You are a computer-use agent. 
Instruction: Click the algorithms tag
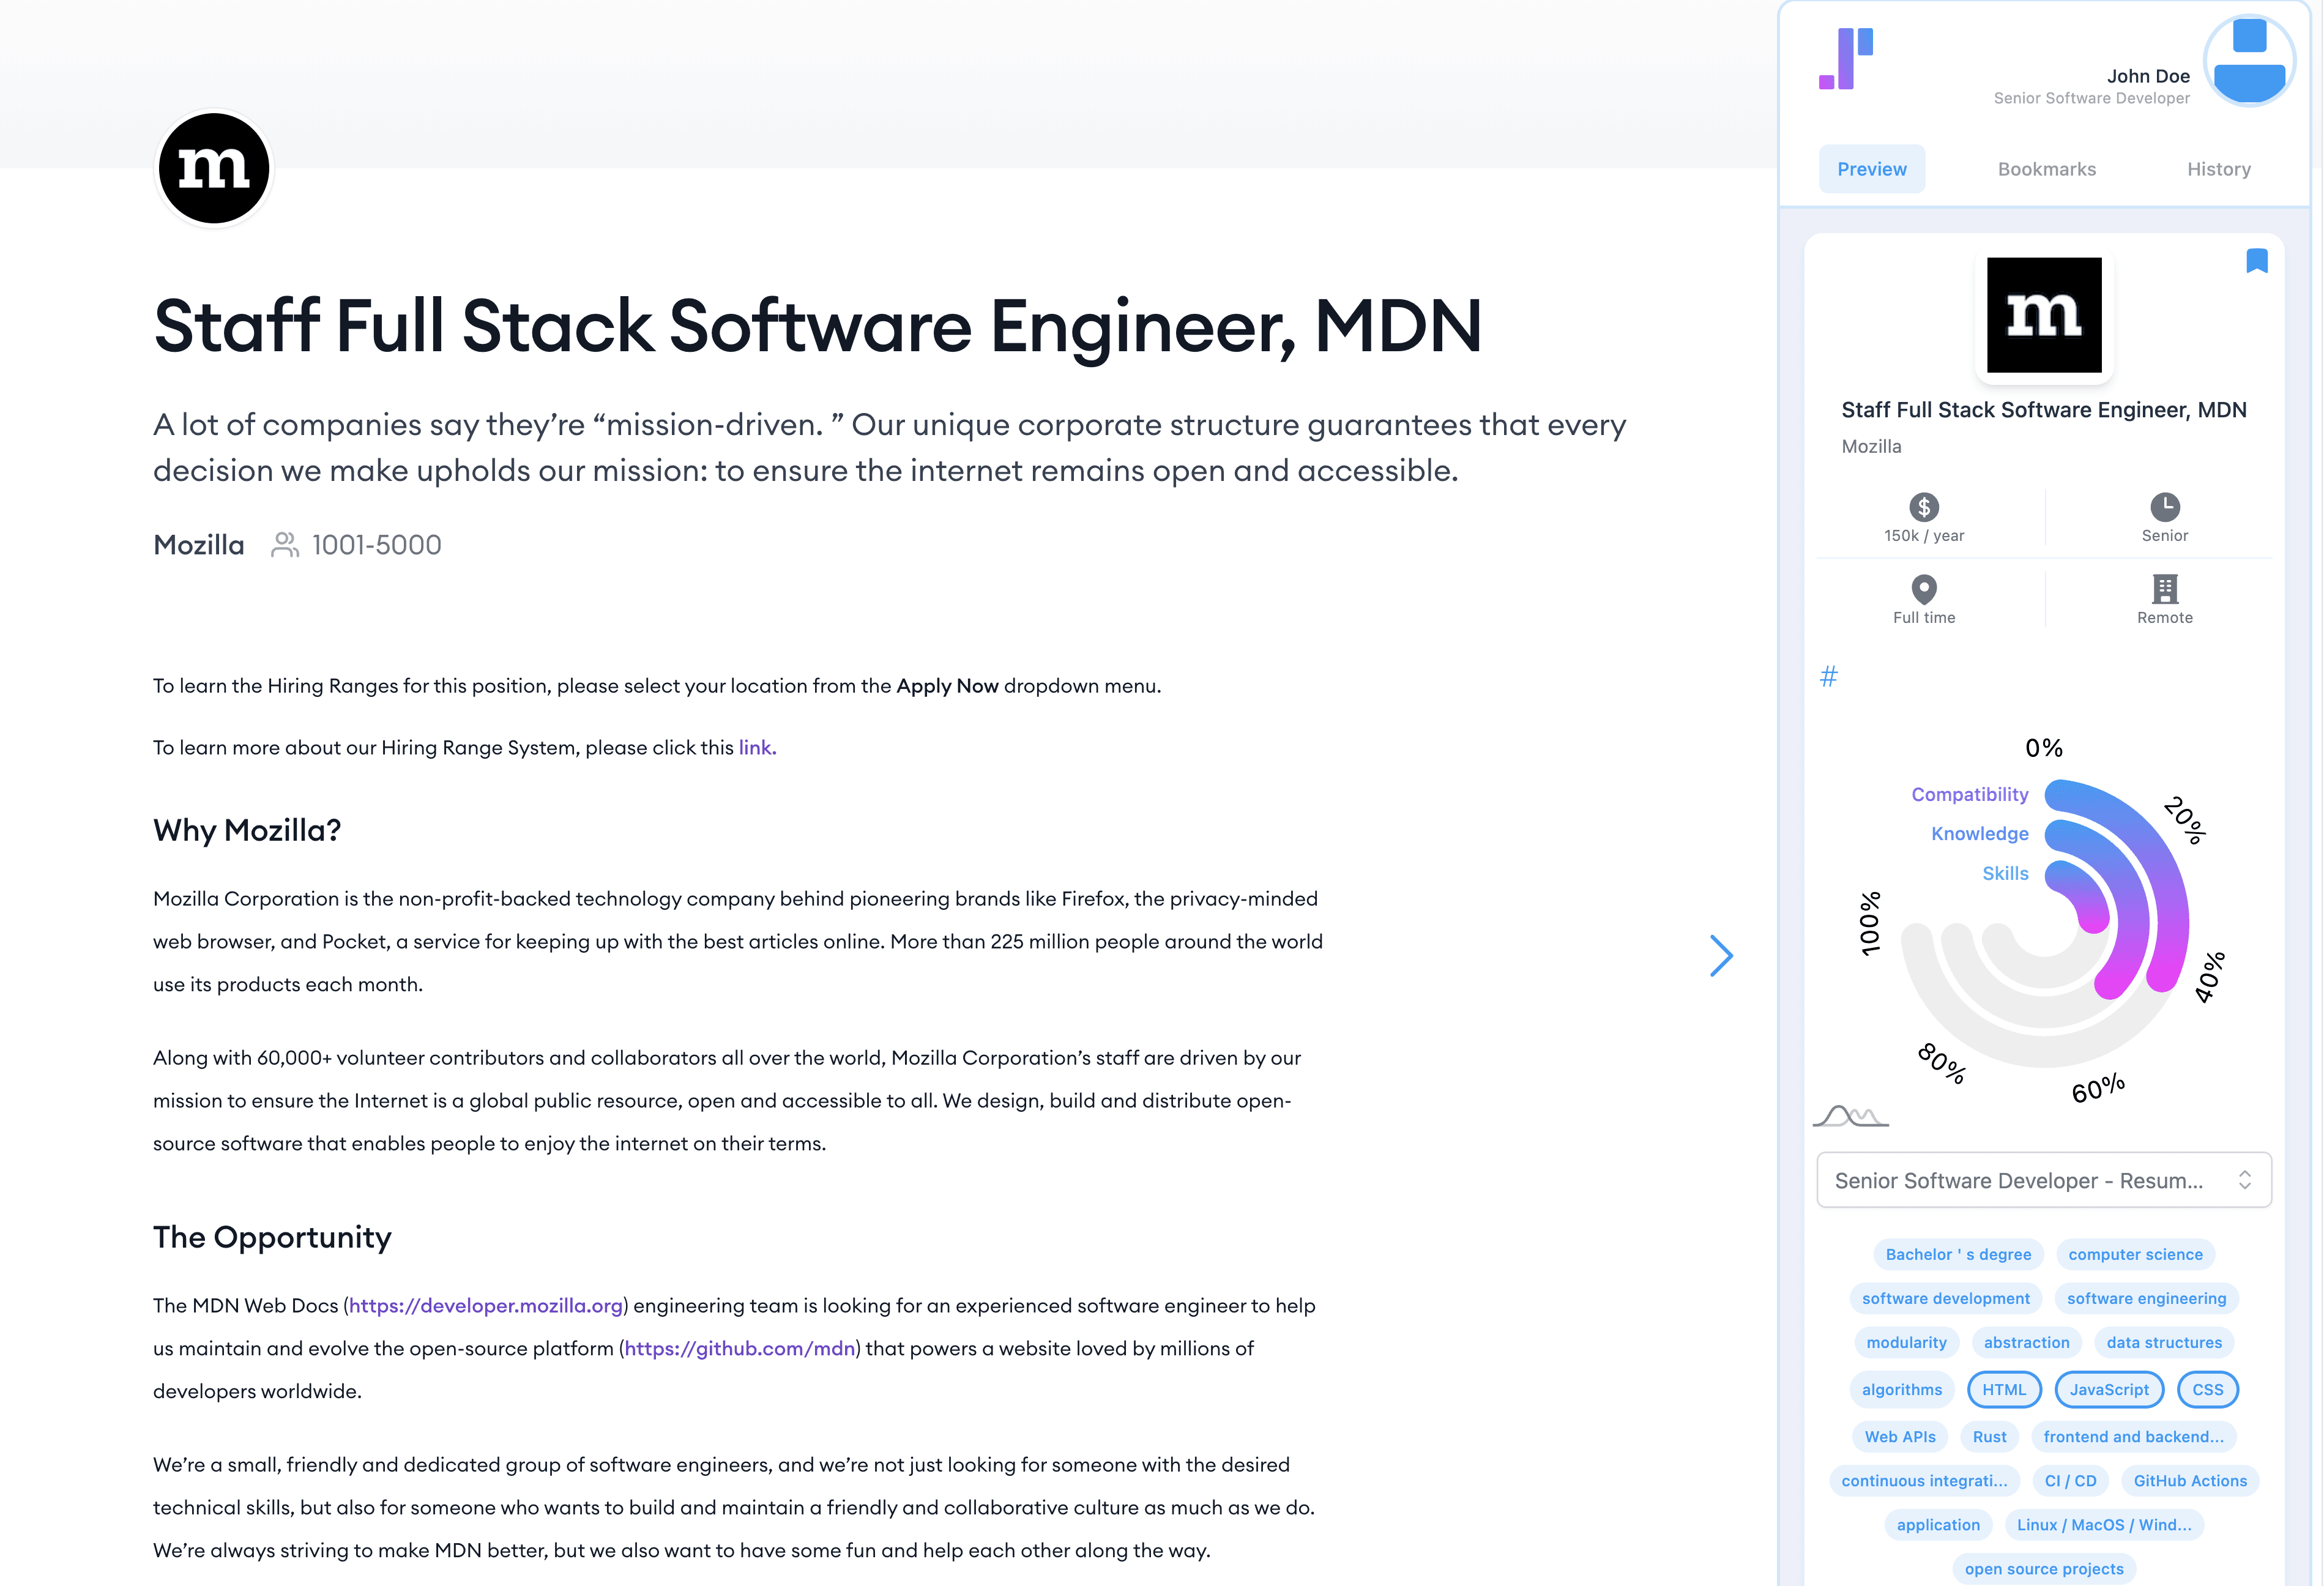1901,1390
